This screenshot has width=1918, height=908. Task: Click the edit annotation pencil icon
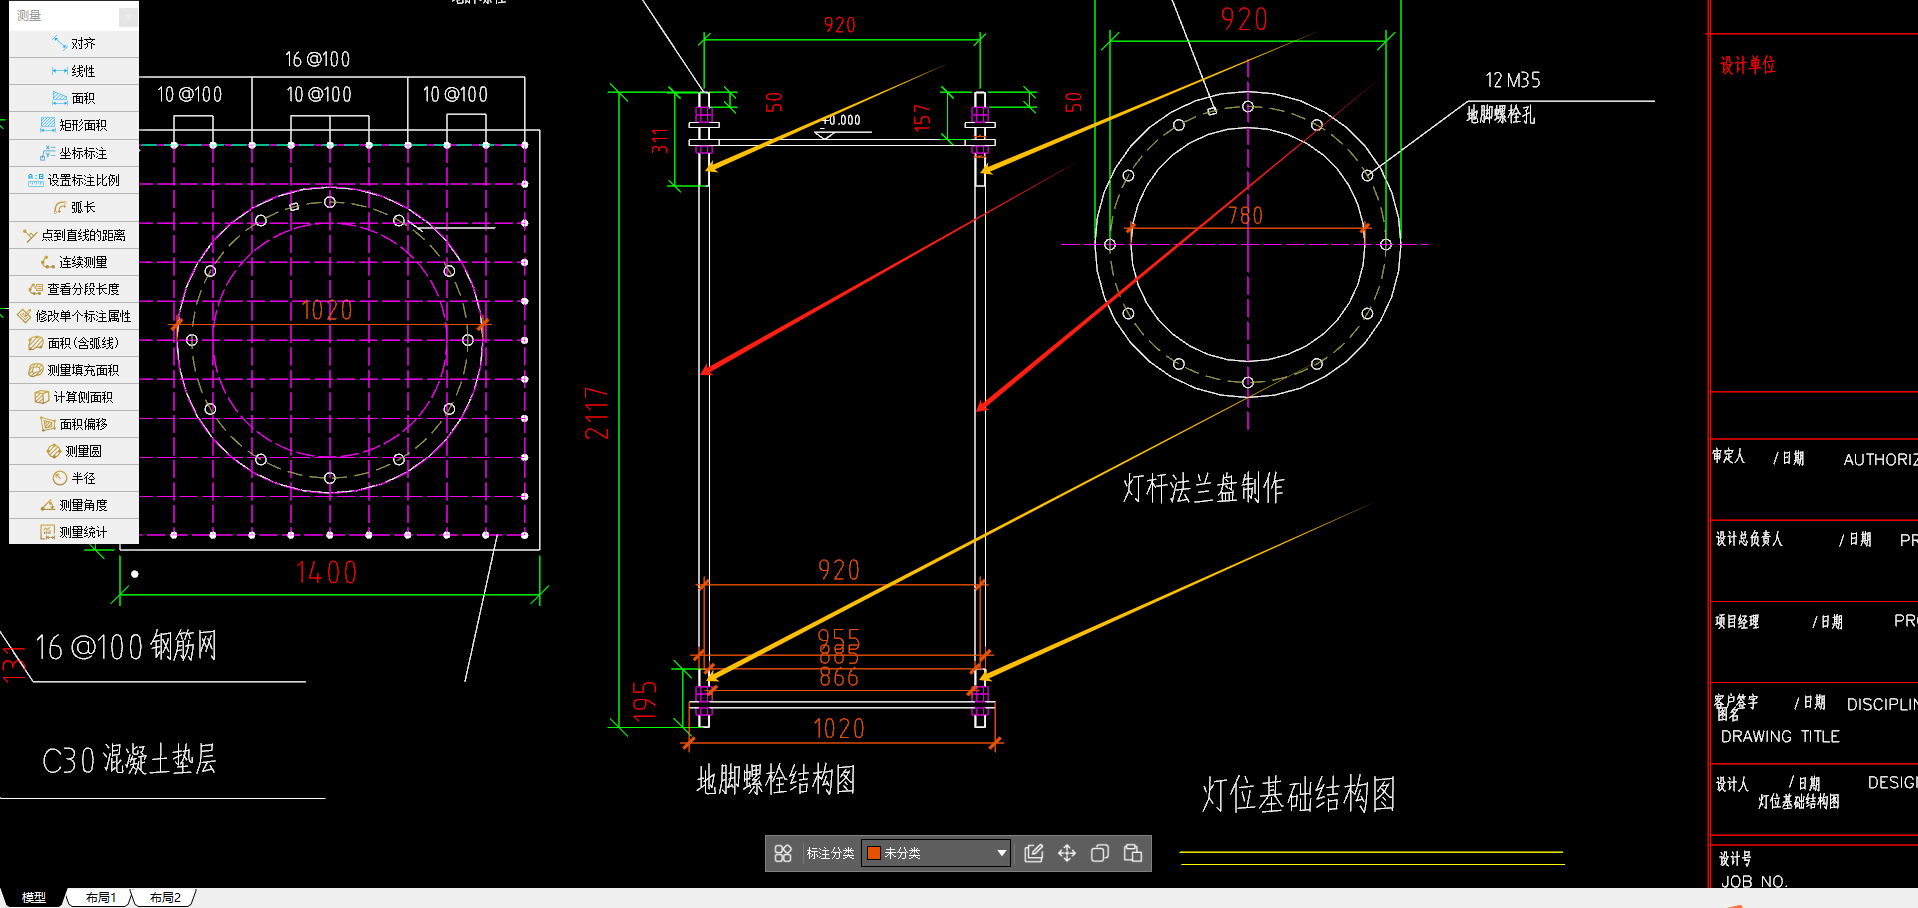(1034, 853)
